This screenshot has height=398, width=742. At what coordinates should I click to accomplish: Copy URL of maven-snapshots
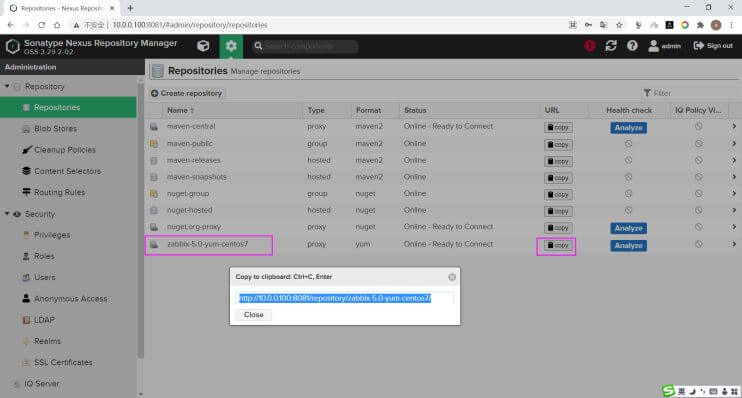558,178
